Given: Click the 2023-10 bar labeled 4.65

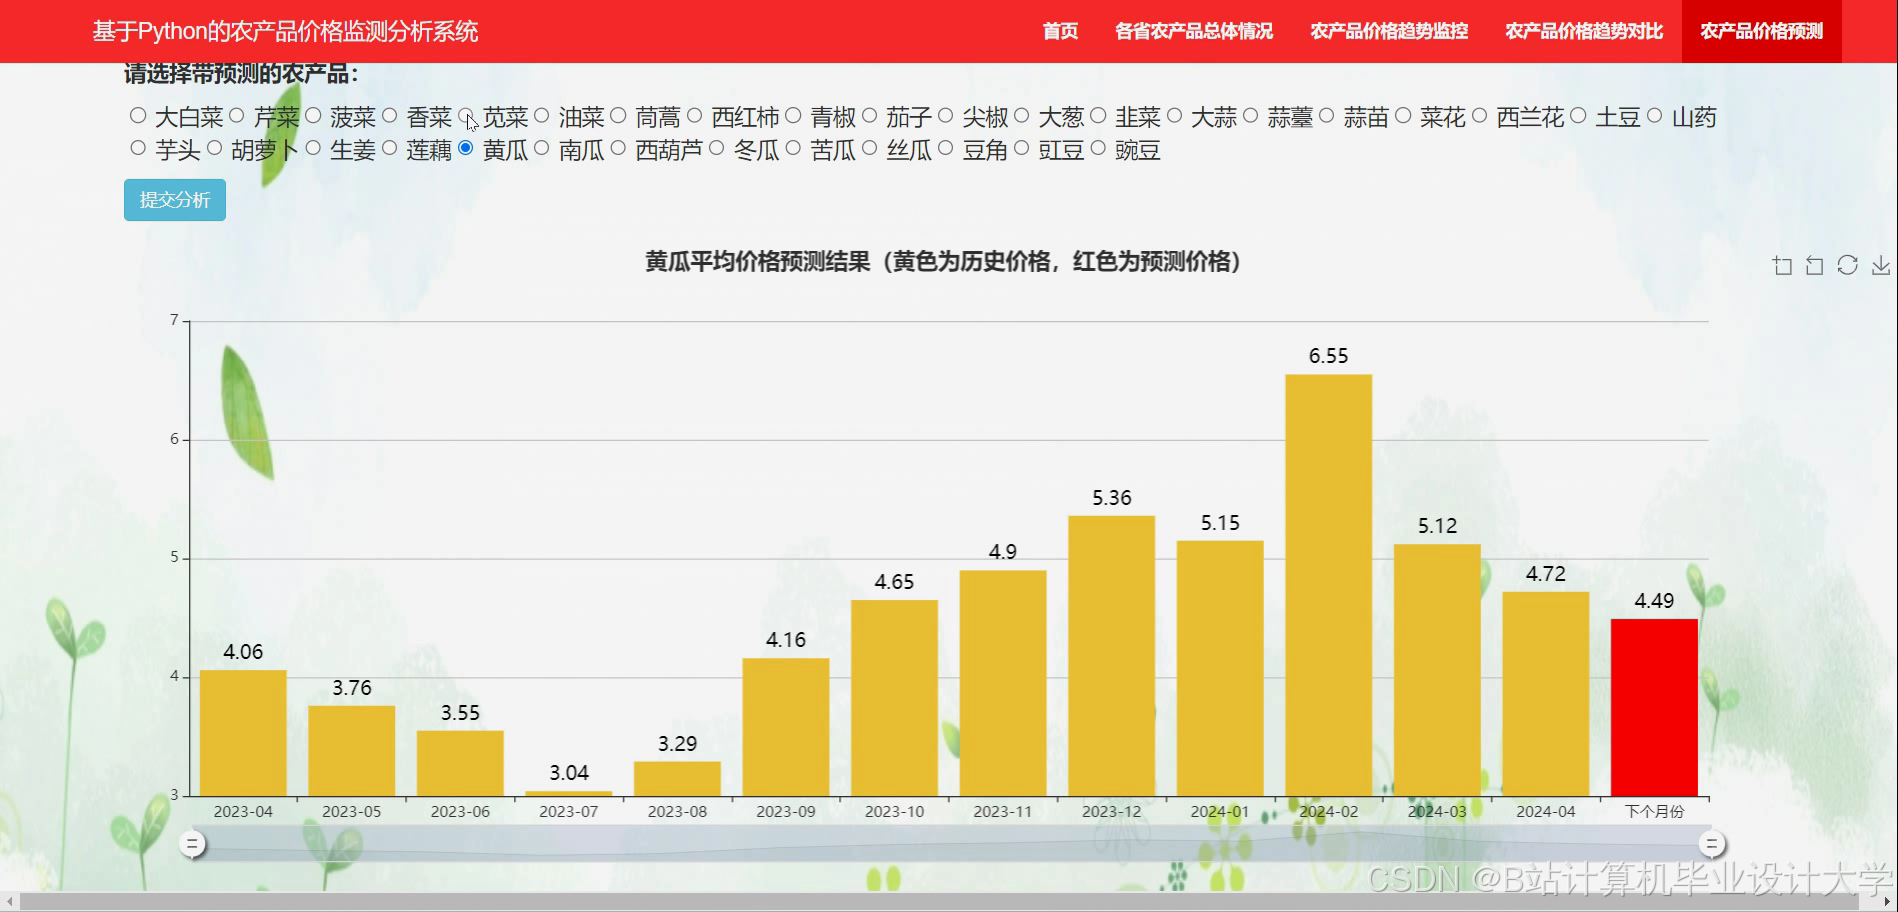Looking at the screenshot, I should (894, 698).
